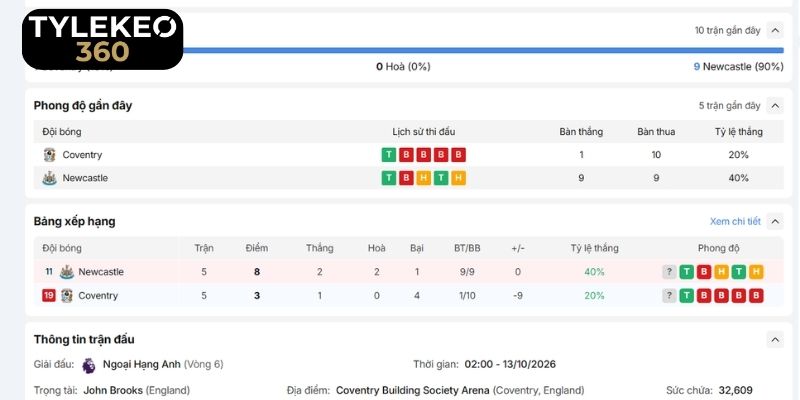Select the 5 trận gần đây label
Image resolution: width=800 pixels, height=400 pixels.
pyautogui.click(x=729, y=106)
